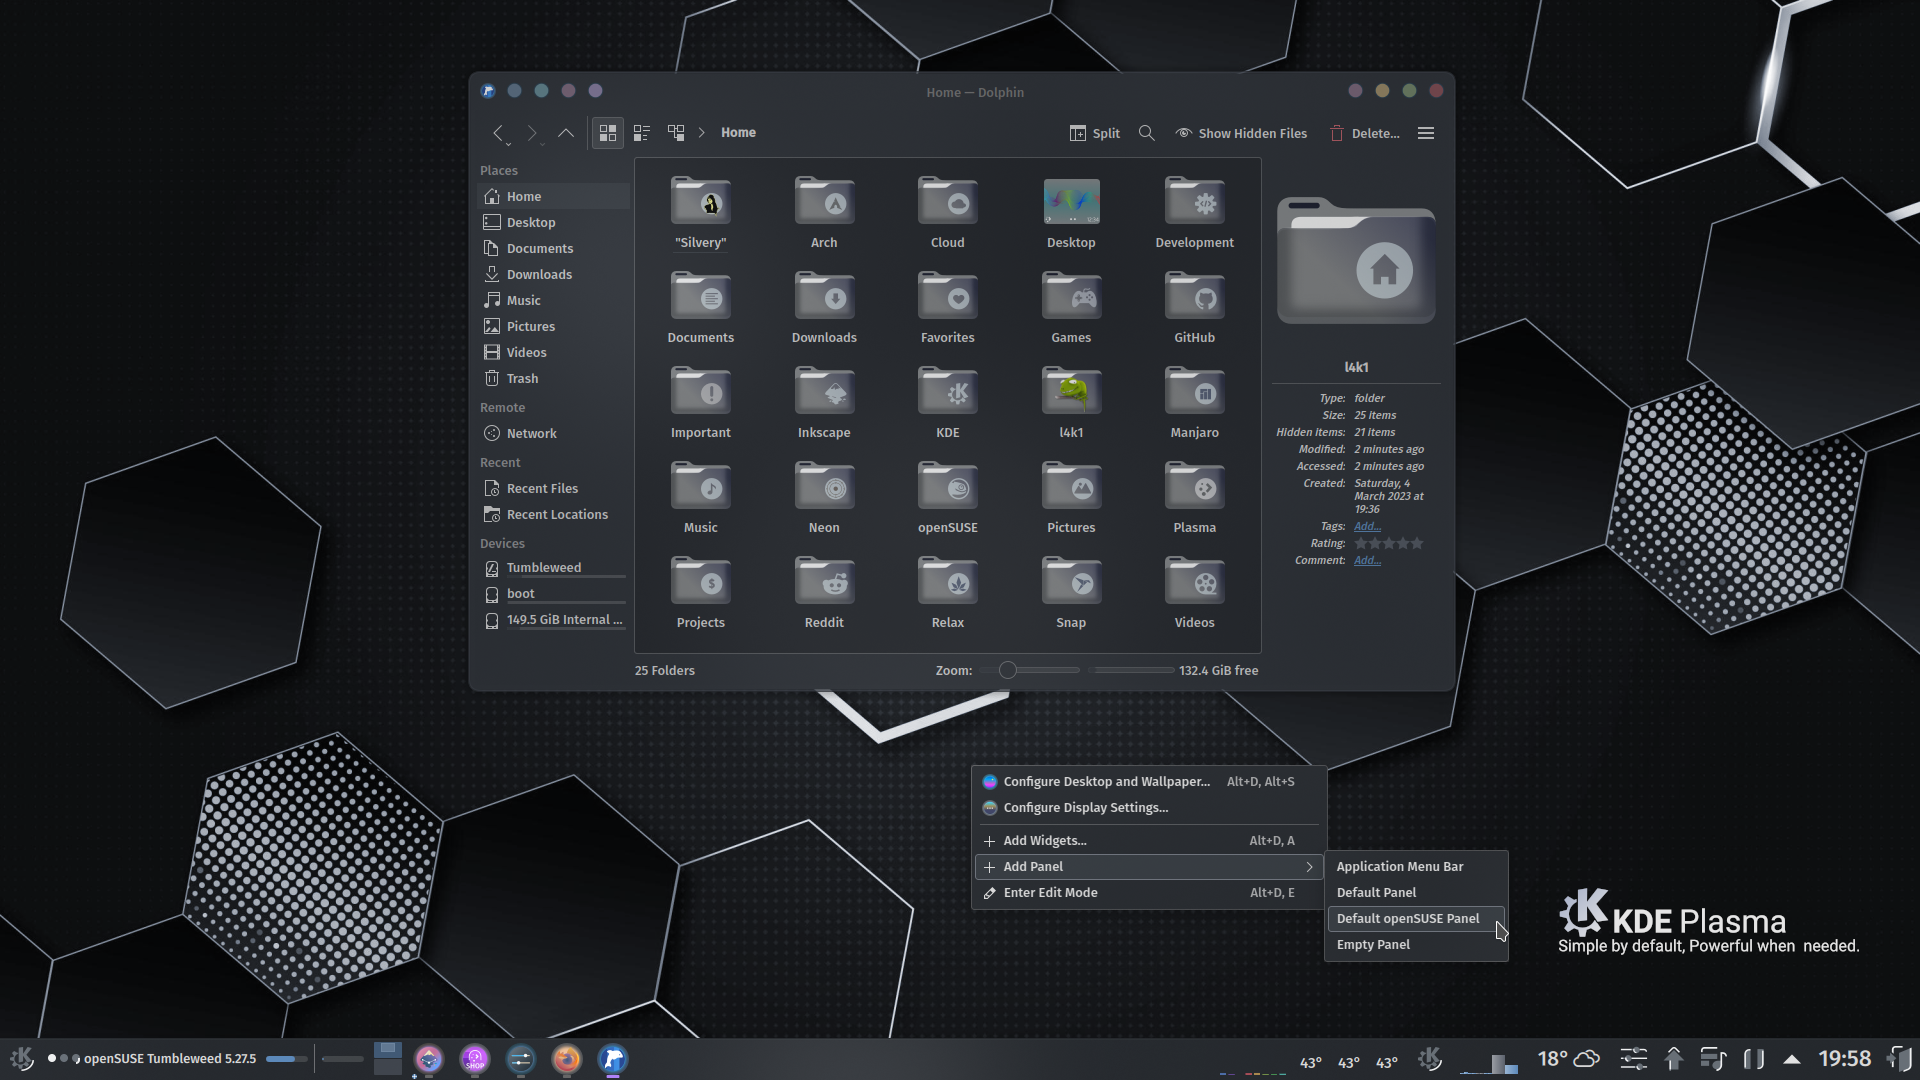Screen dimensions: 1920x1080
Task: Open the KDE application launcher
Action: [x=22, y=1058]
